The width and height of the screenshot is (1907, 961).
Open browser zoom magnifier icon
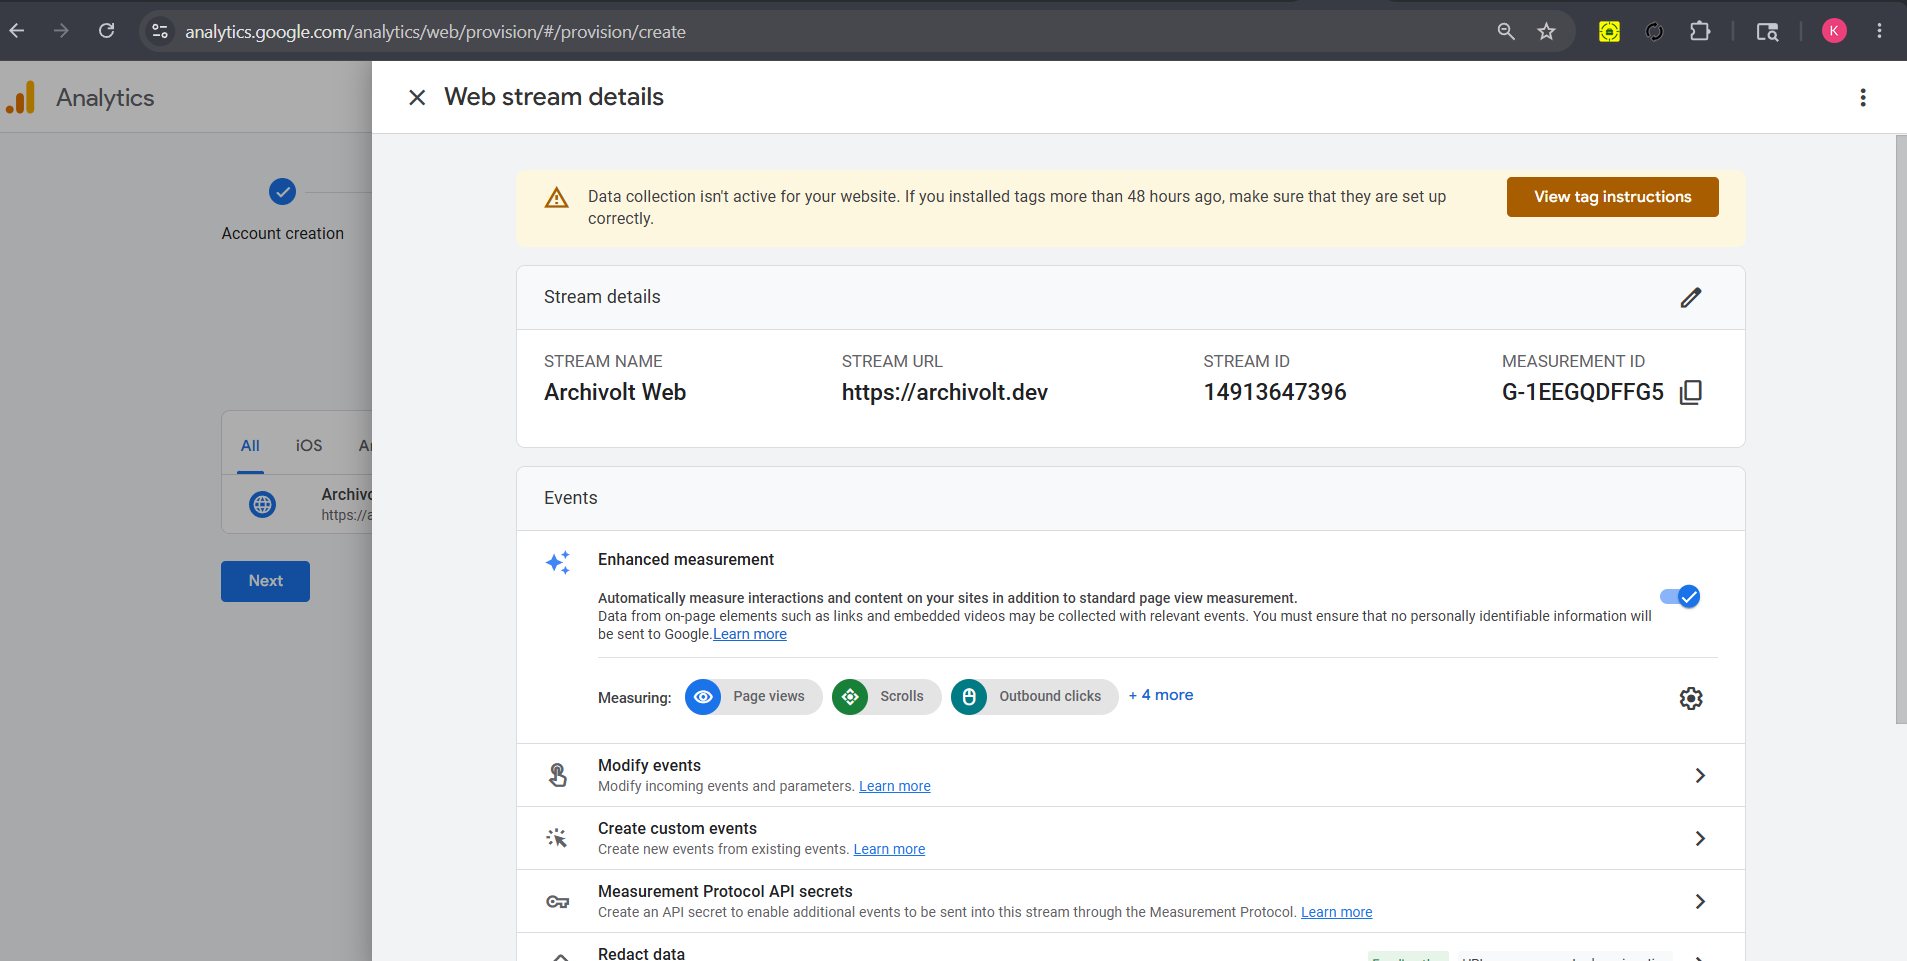pos(1506,31)
